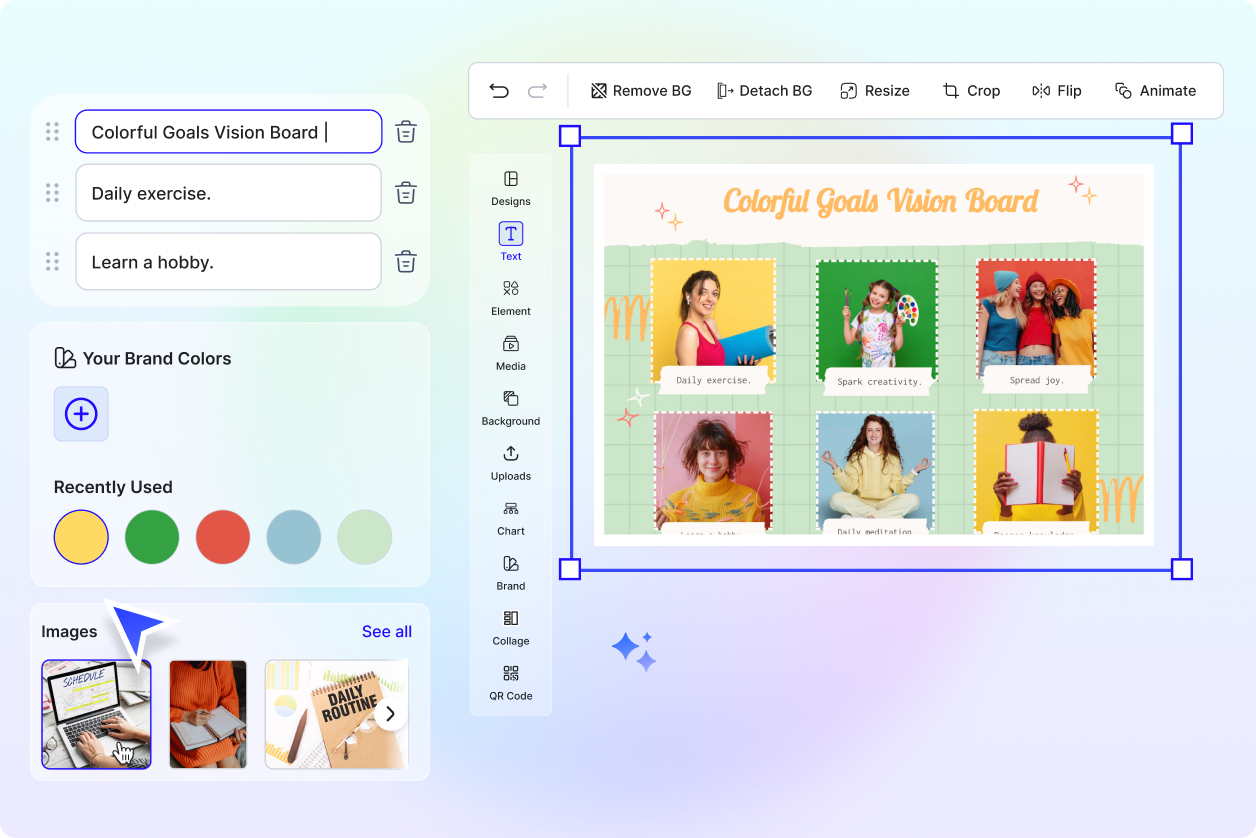Click See all images
This screenshot has height=838, width=1256.
(387, 631)
